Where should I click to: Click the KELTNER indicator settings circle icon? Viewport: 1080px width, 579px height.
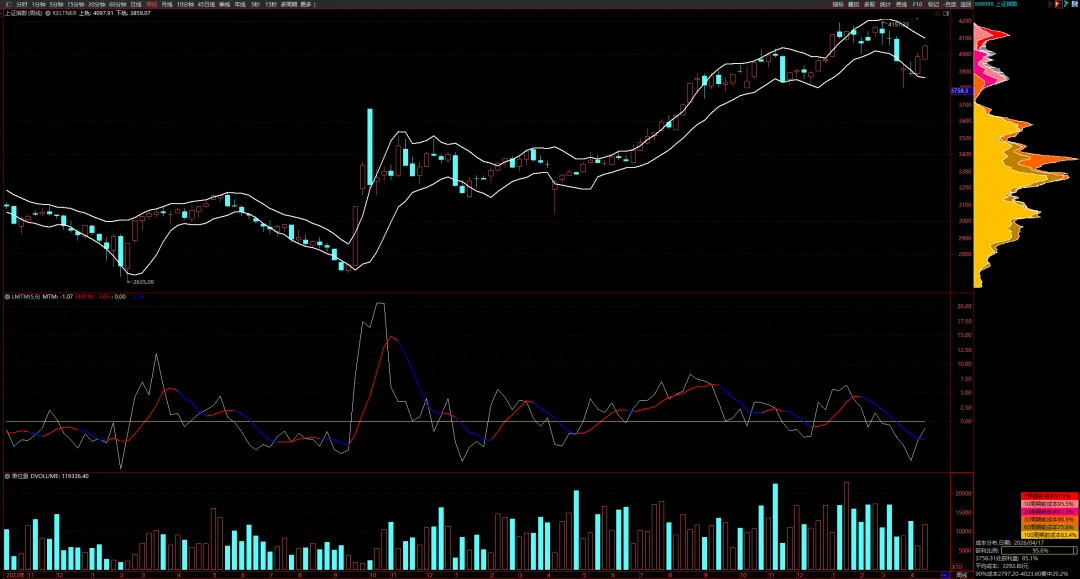[48, 13]
